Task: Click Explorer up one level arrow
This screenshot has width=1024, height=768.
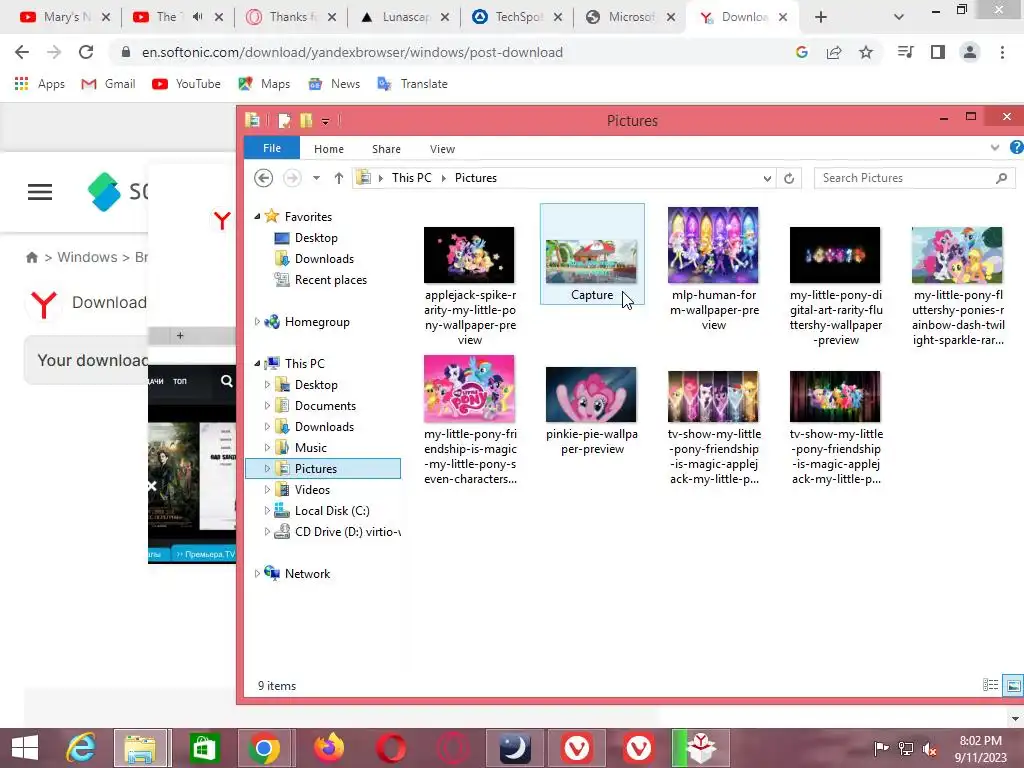Action: 338,178
